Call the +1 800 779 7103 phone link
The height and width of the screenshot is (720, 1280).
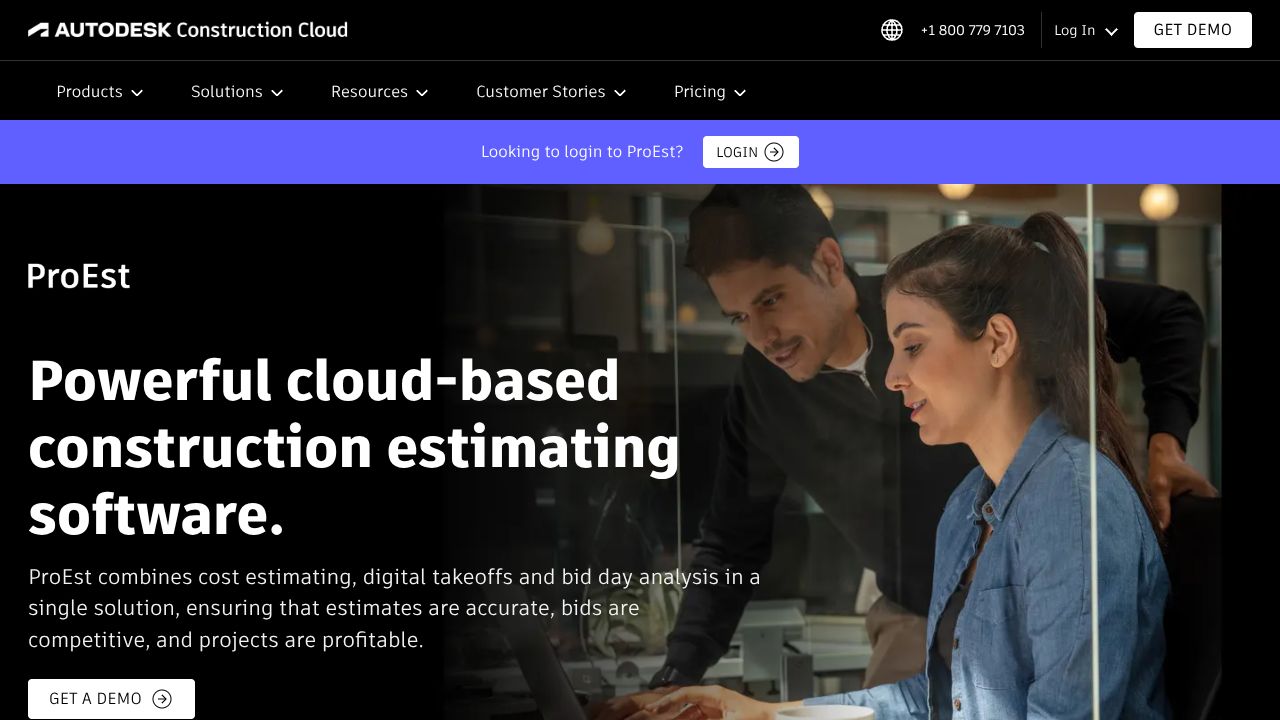tap(972, 30)
